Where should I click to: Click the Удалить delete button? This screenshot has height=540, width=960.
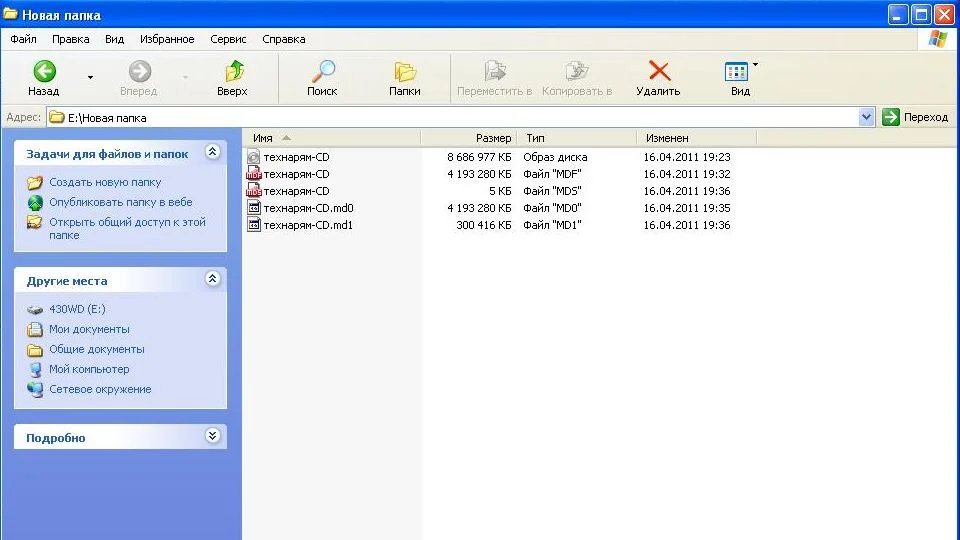coord(658,78)
